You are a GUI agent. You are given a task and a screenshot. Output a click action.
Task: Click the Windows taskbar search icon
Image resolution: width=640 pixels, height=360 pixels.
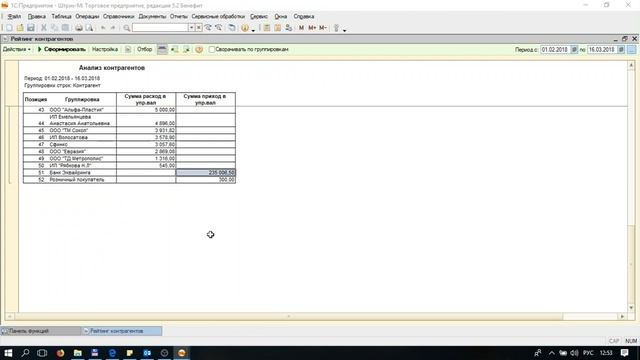click(x=25, y=353)
